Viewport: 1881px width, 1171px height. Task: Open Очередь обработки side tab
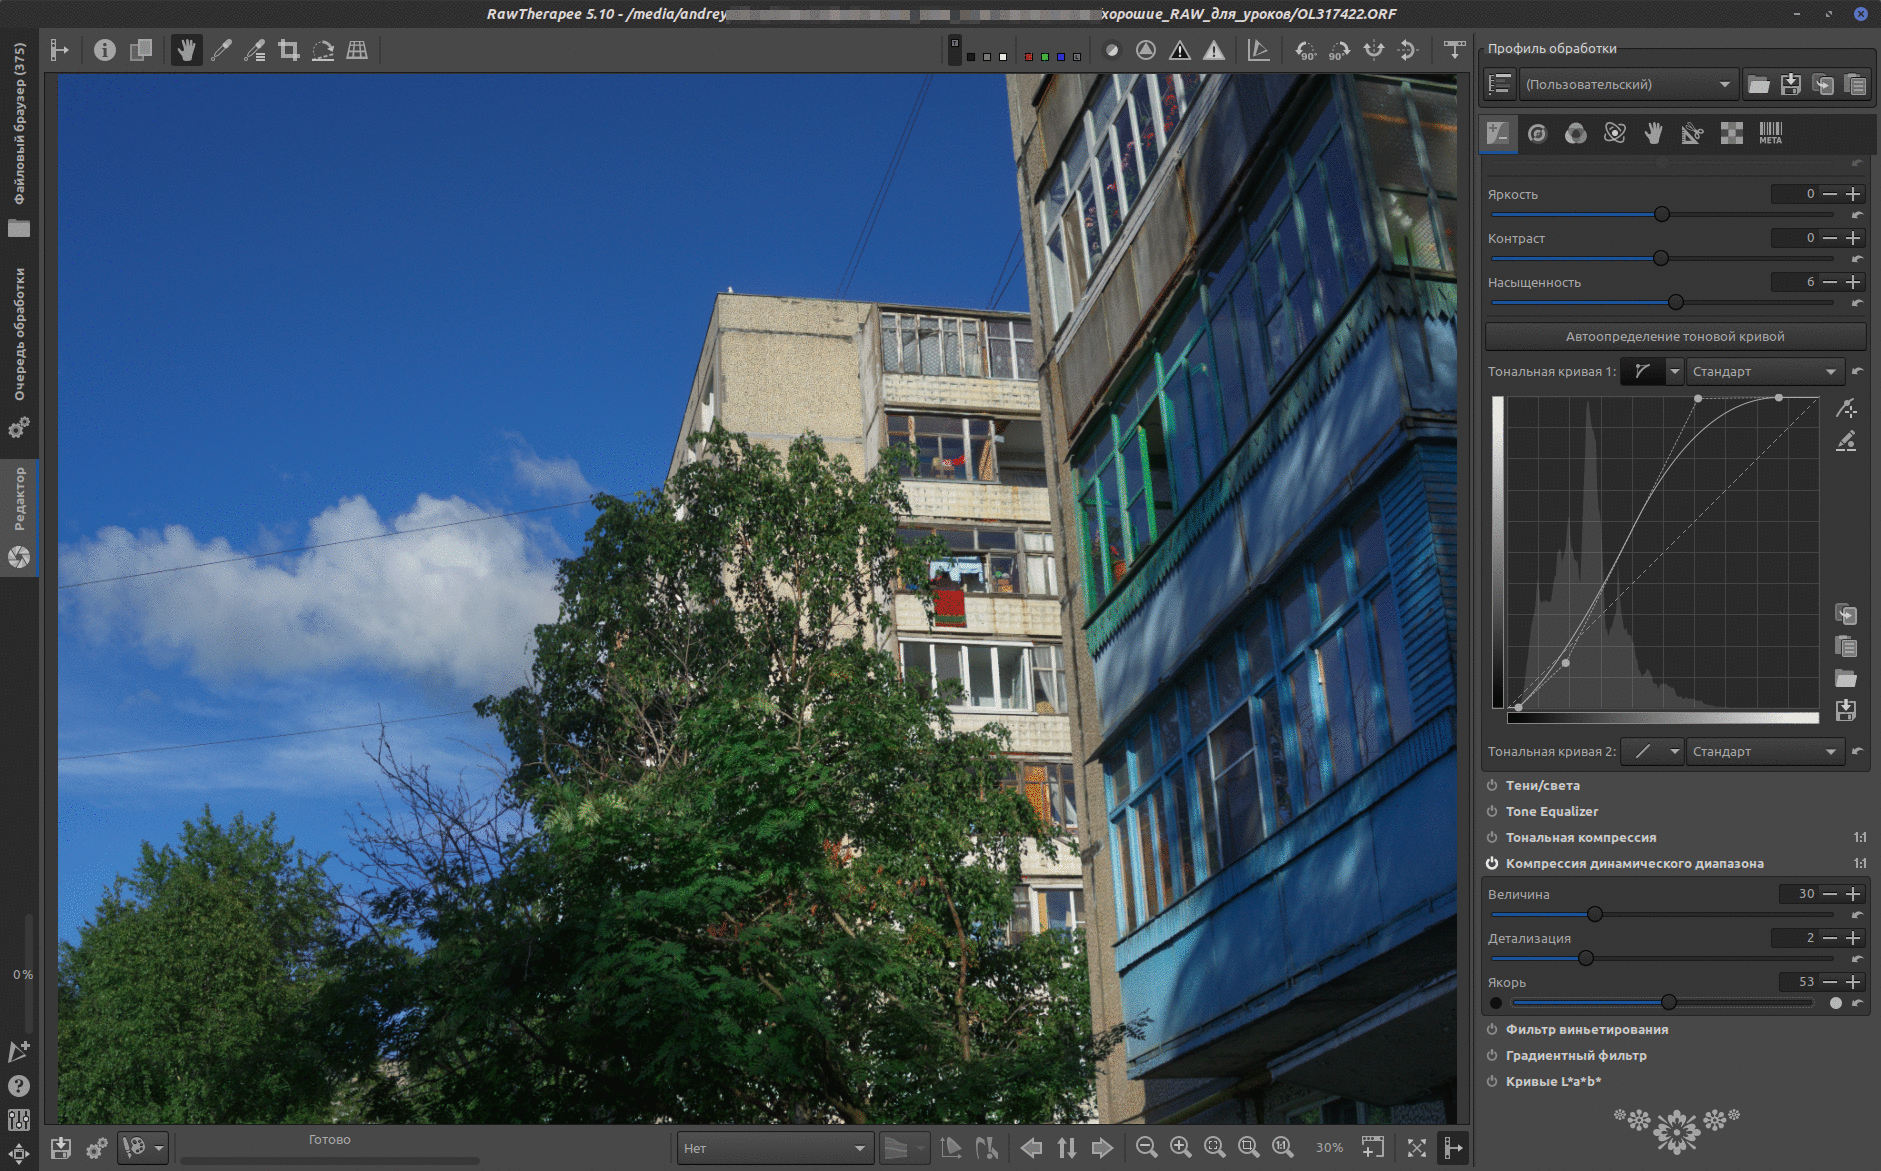[19, 350]
